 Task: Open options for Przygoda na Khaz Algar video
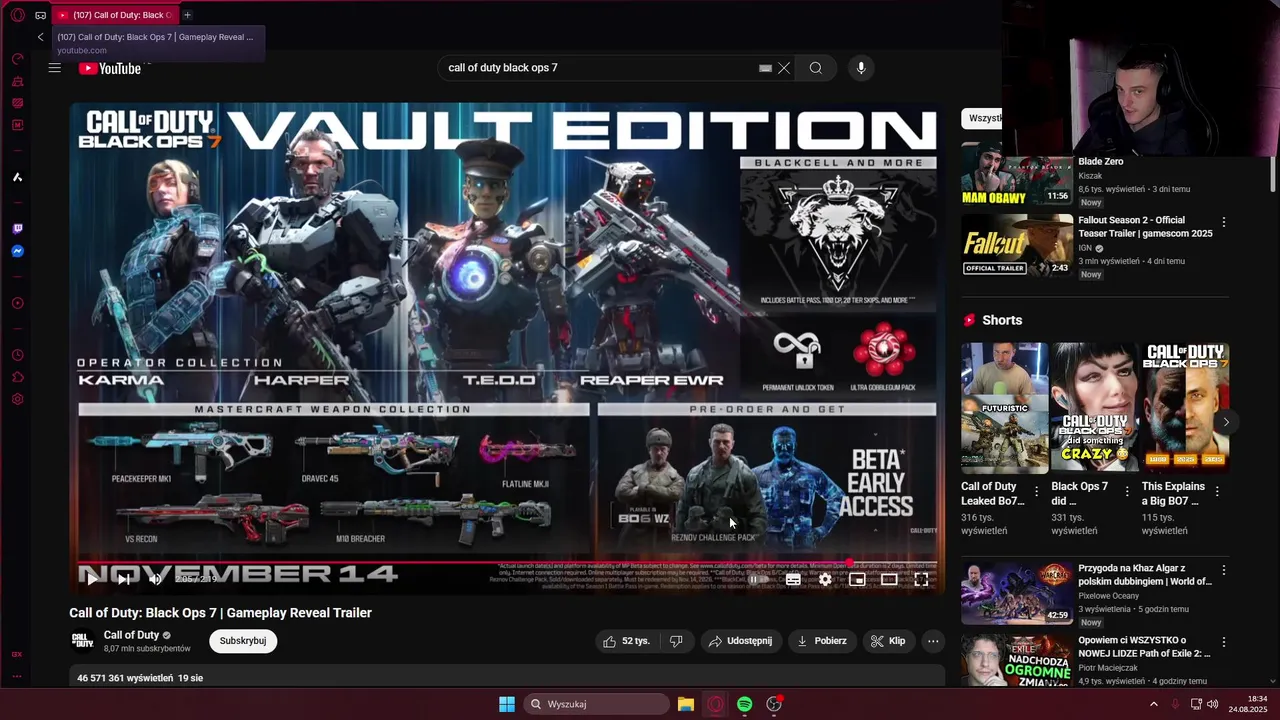[x=1223, y=570]
